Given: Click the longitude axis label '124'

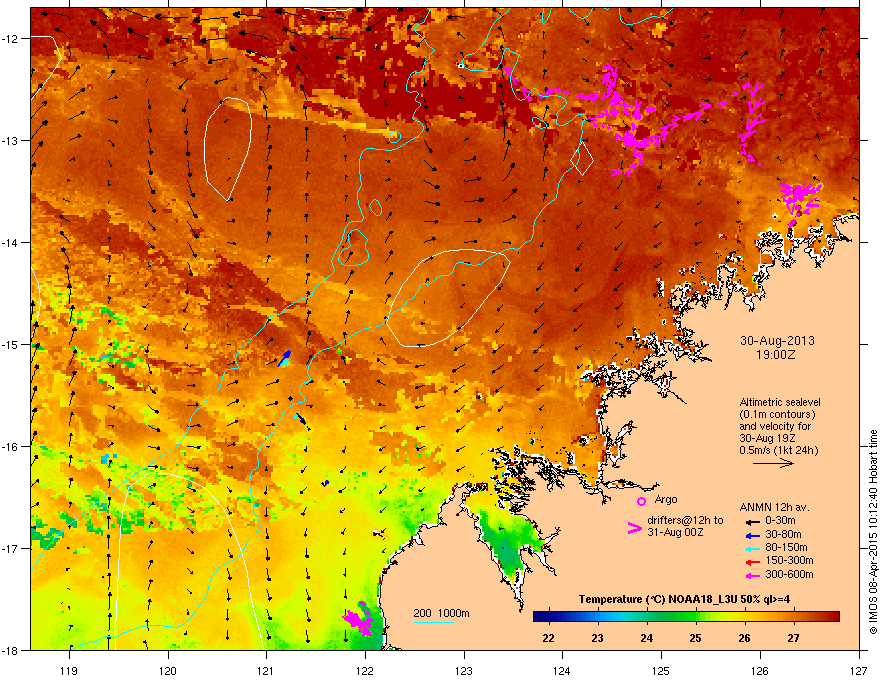Looking at the screenshot, I should 562,671.
